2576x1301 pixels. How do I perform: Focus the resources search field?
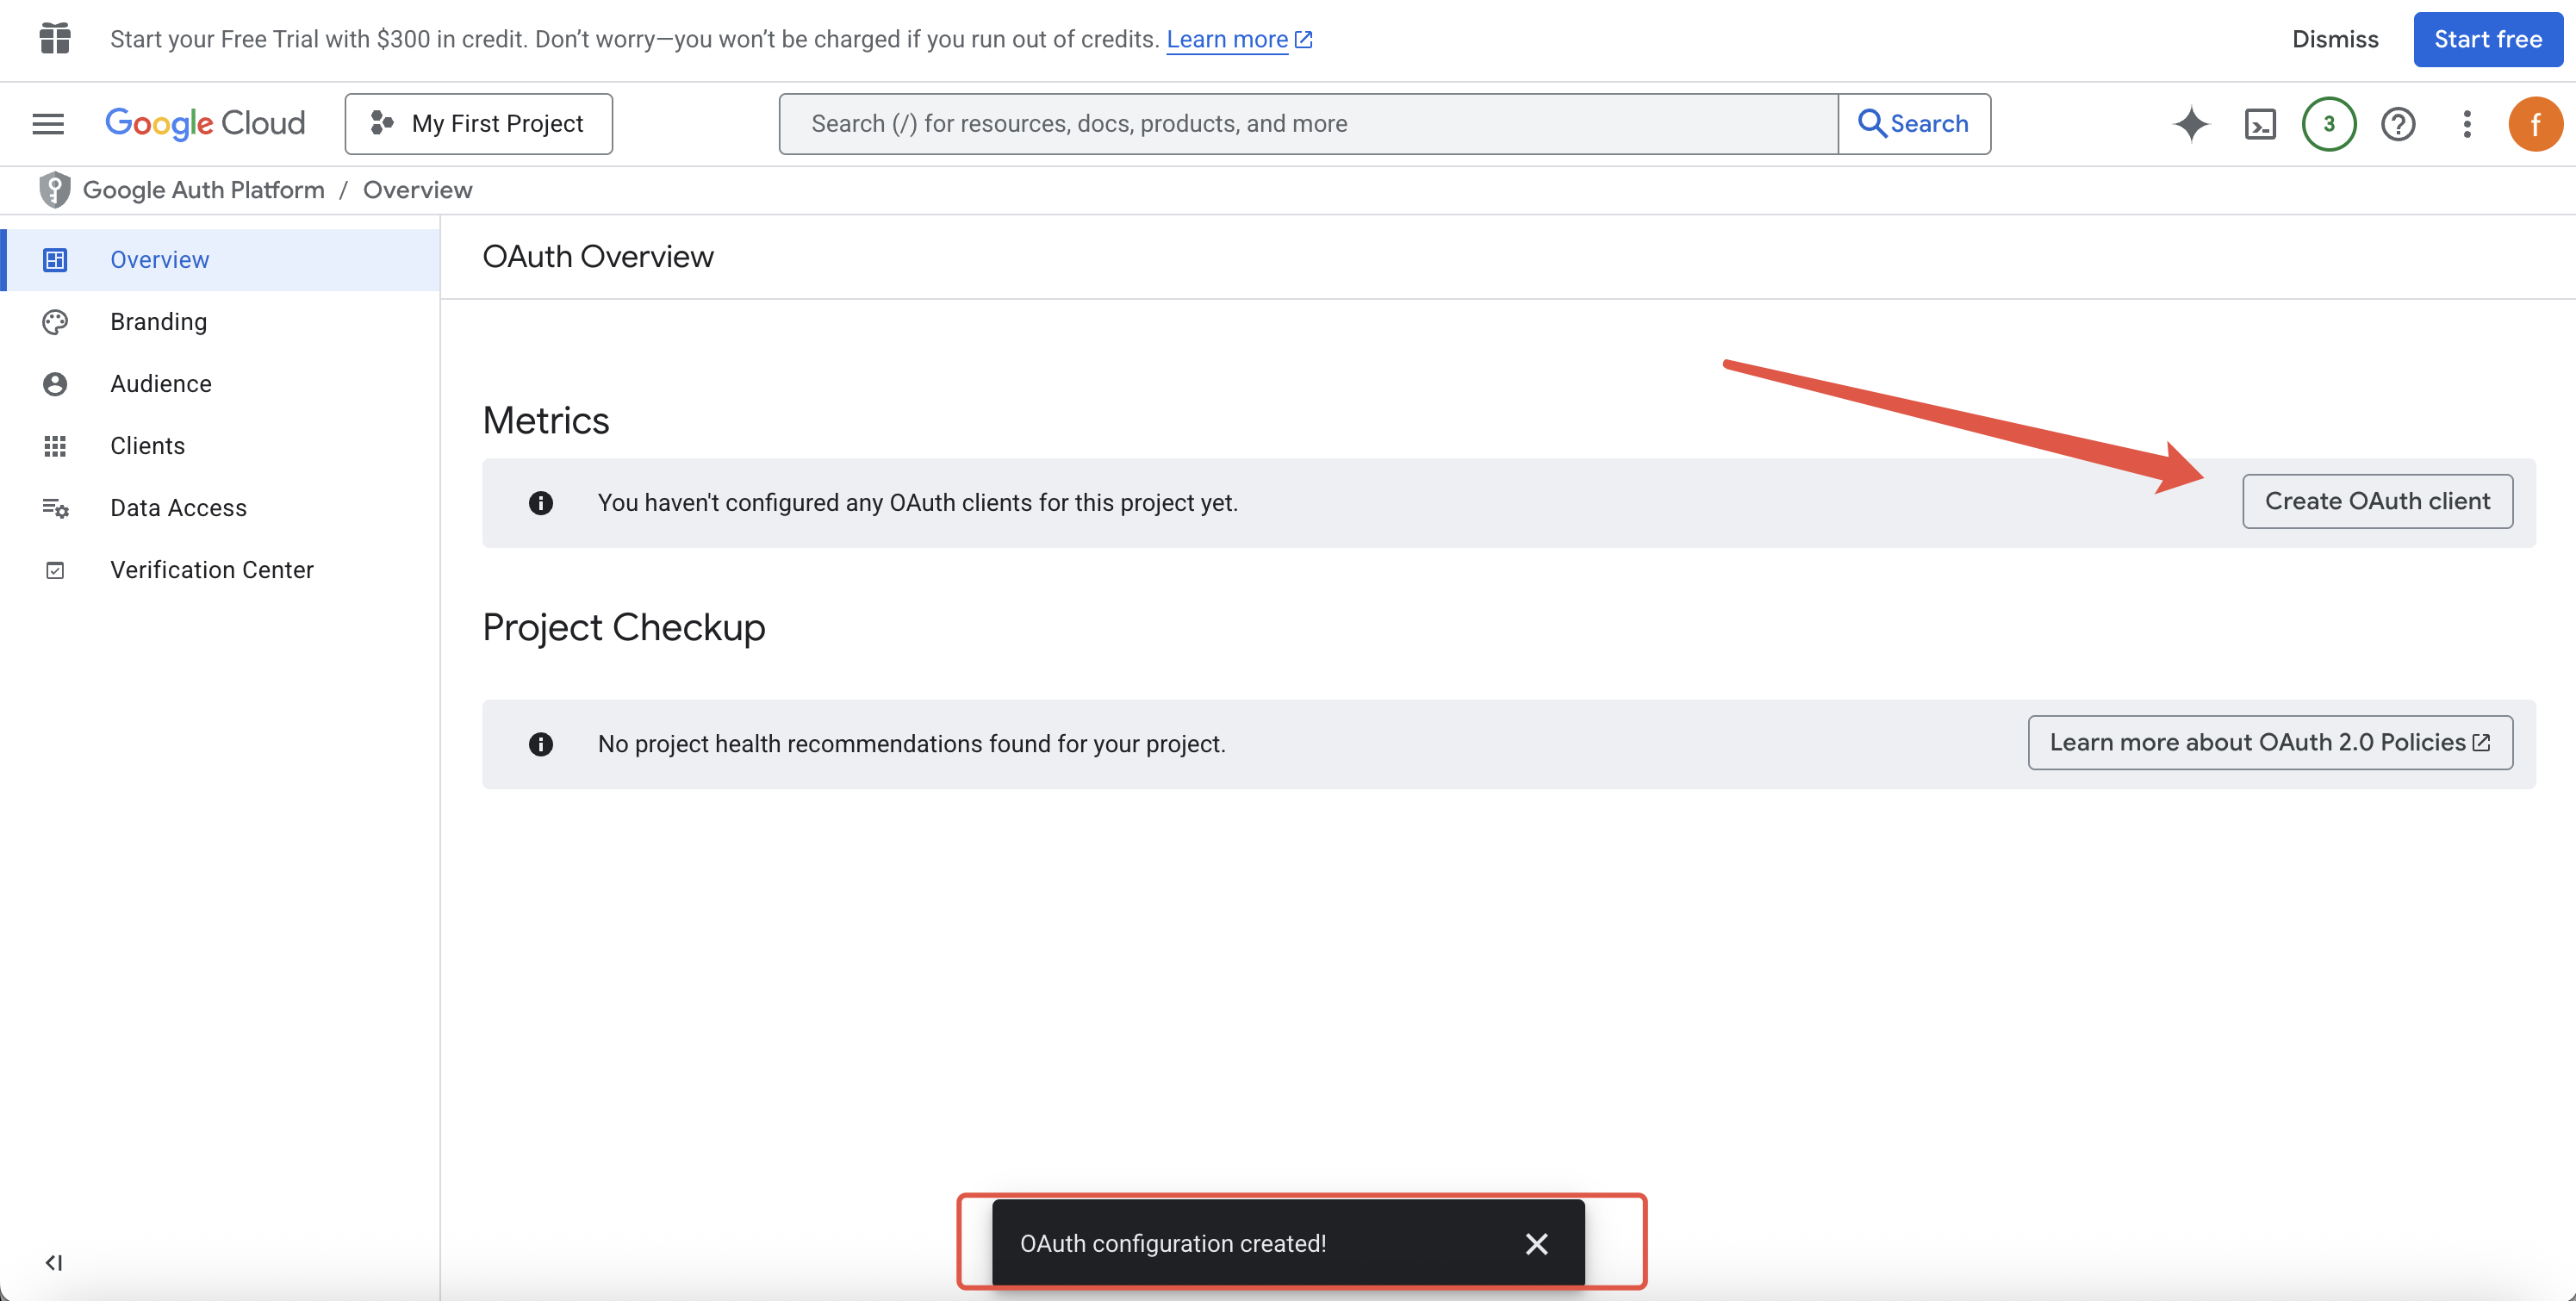pyautogui.click(x=1308, y=123)
